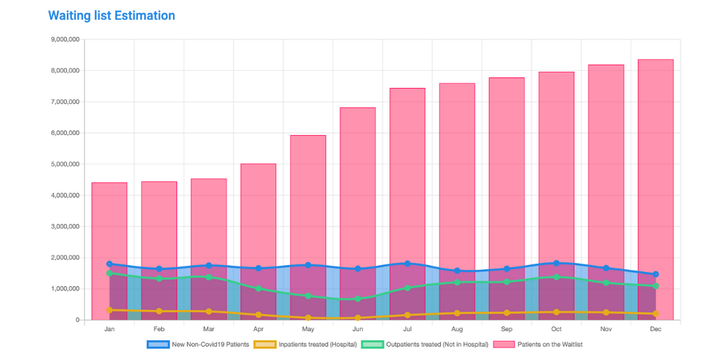Toggle the Patients on the Waitlist legend swatch
The height and width of the screenshot is (360, 720).
(x=504, y=344)
